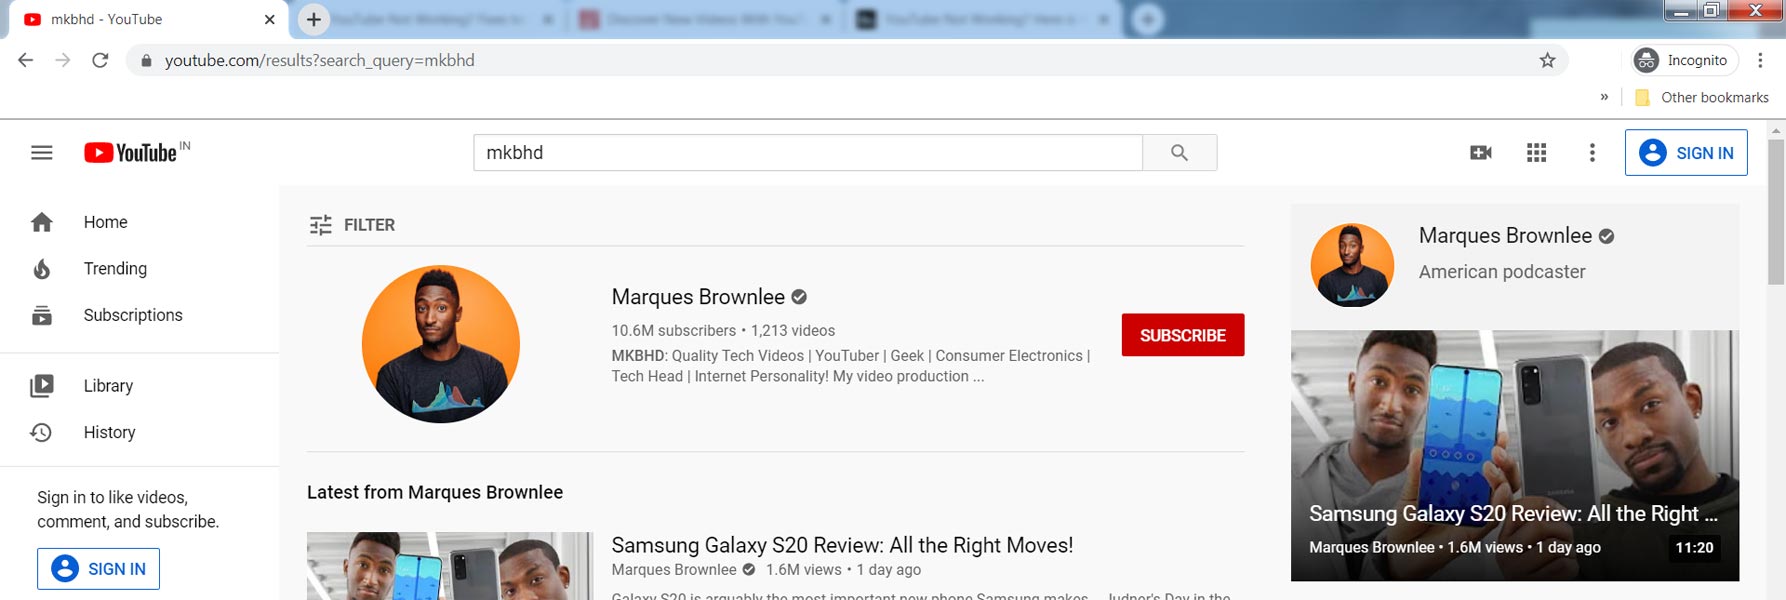Click the red SUBSCRIBE button
The width and height of the screenshot is (1786, 600).
(1183, 335)
